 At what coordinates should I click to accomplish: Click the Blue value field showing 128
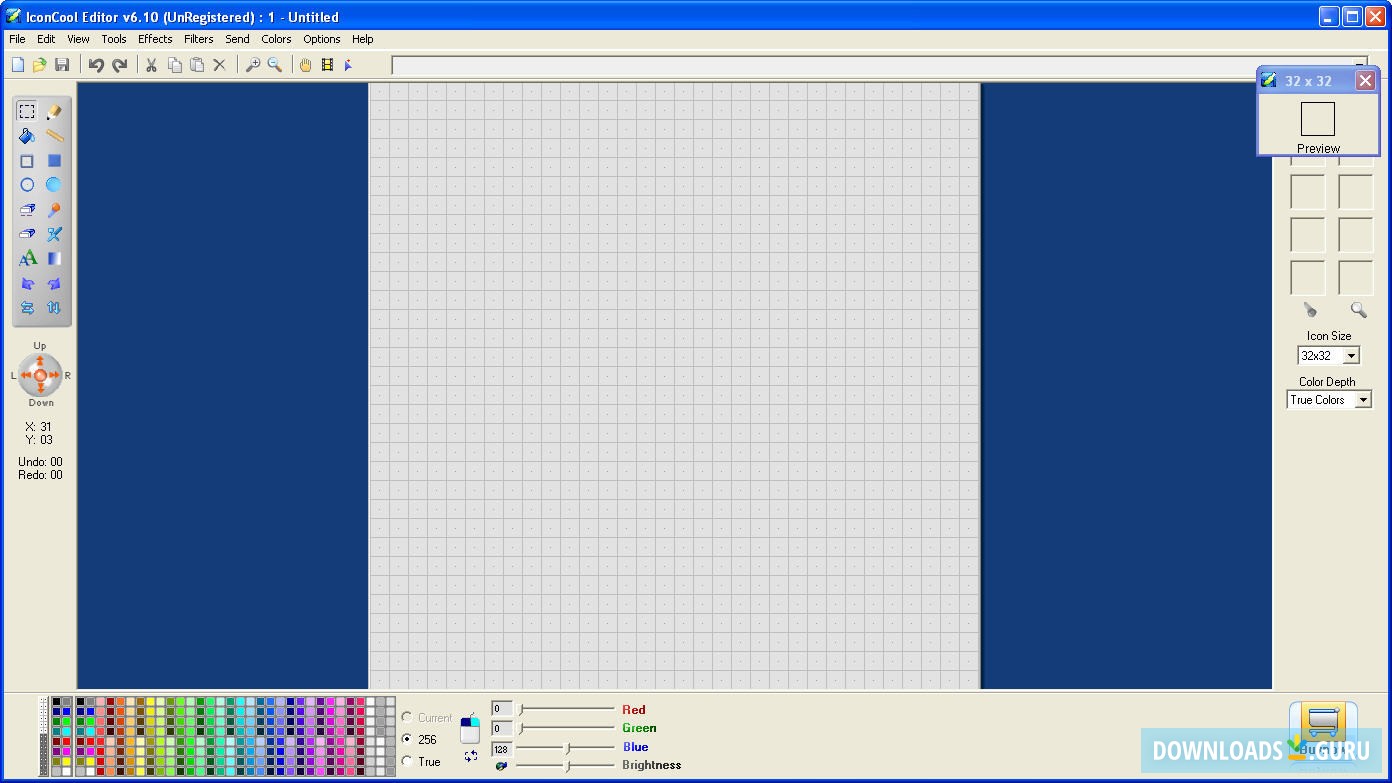(502, 749)
